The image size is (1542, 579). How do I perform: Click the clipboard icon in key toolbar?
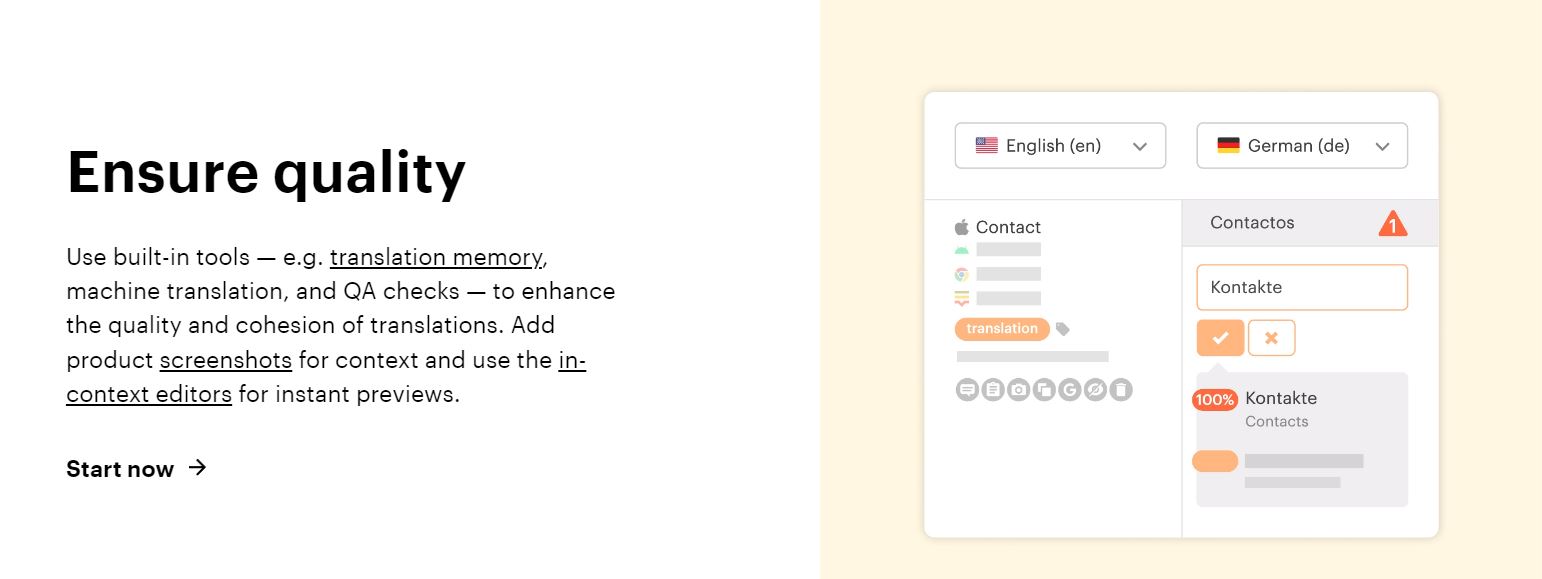coord(992,390)
